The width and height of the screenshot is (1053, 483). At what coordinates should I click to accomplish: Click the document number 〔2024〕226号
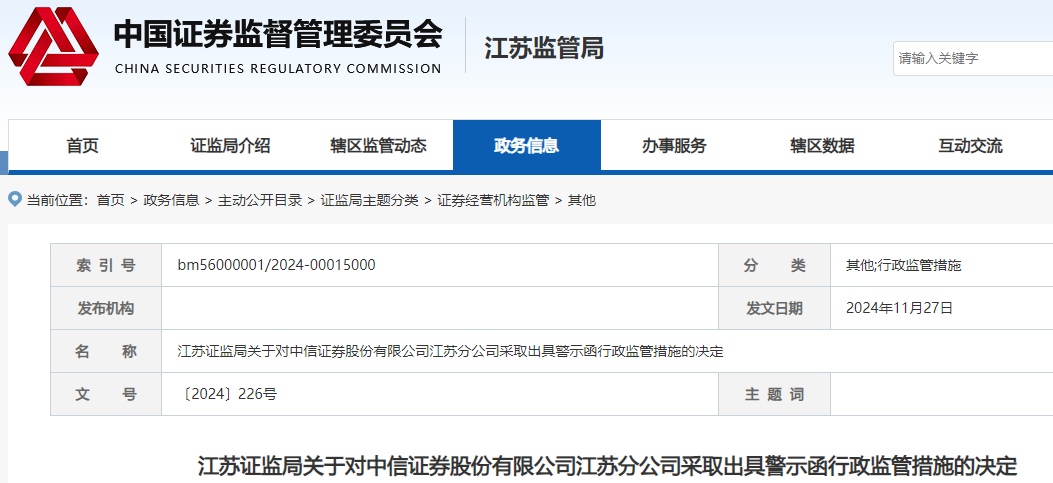coord(229,394)
